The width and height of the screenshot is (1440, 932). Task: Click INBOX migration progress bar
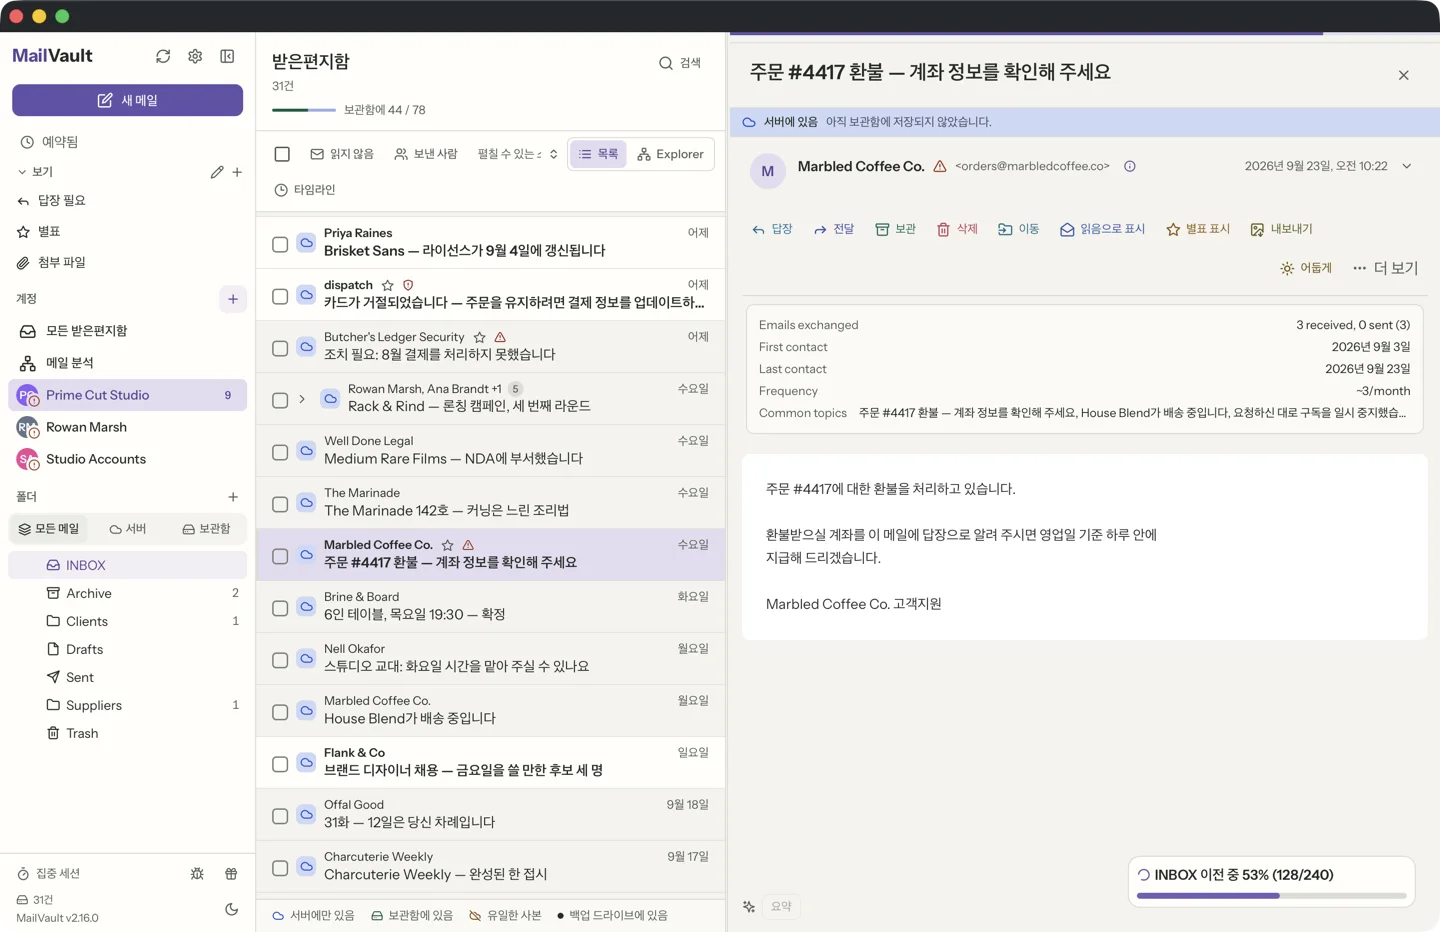[1271, 896]
